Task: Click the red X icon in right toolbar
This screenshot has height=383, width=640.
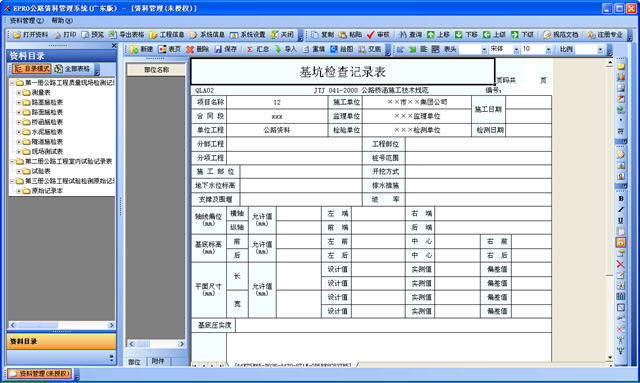Action: point(621,264)
